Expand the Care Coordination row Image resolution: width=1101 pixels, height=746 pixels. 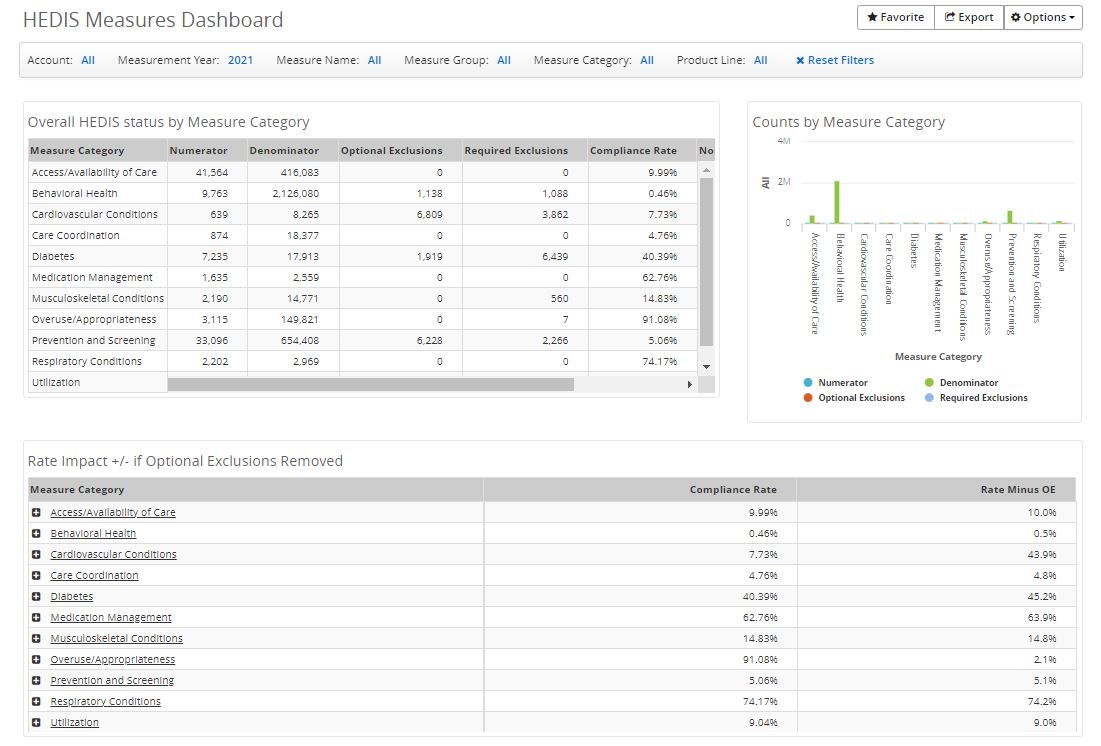pos(37,575)
